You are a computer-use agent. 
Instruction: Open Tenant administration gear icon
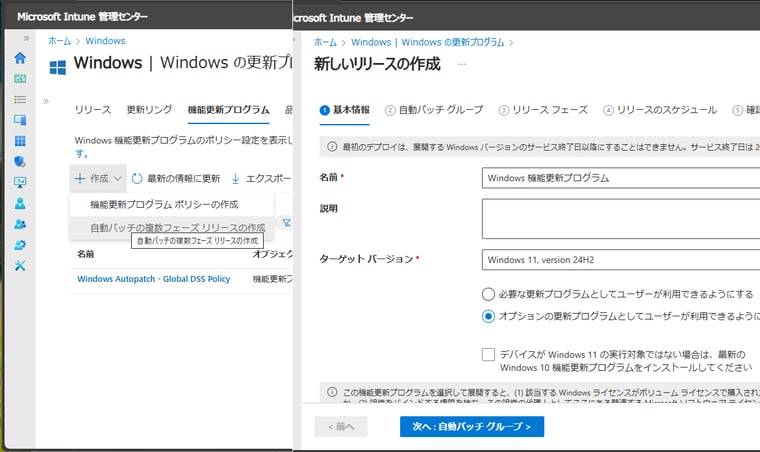20,245
